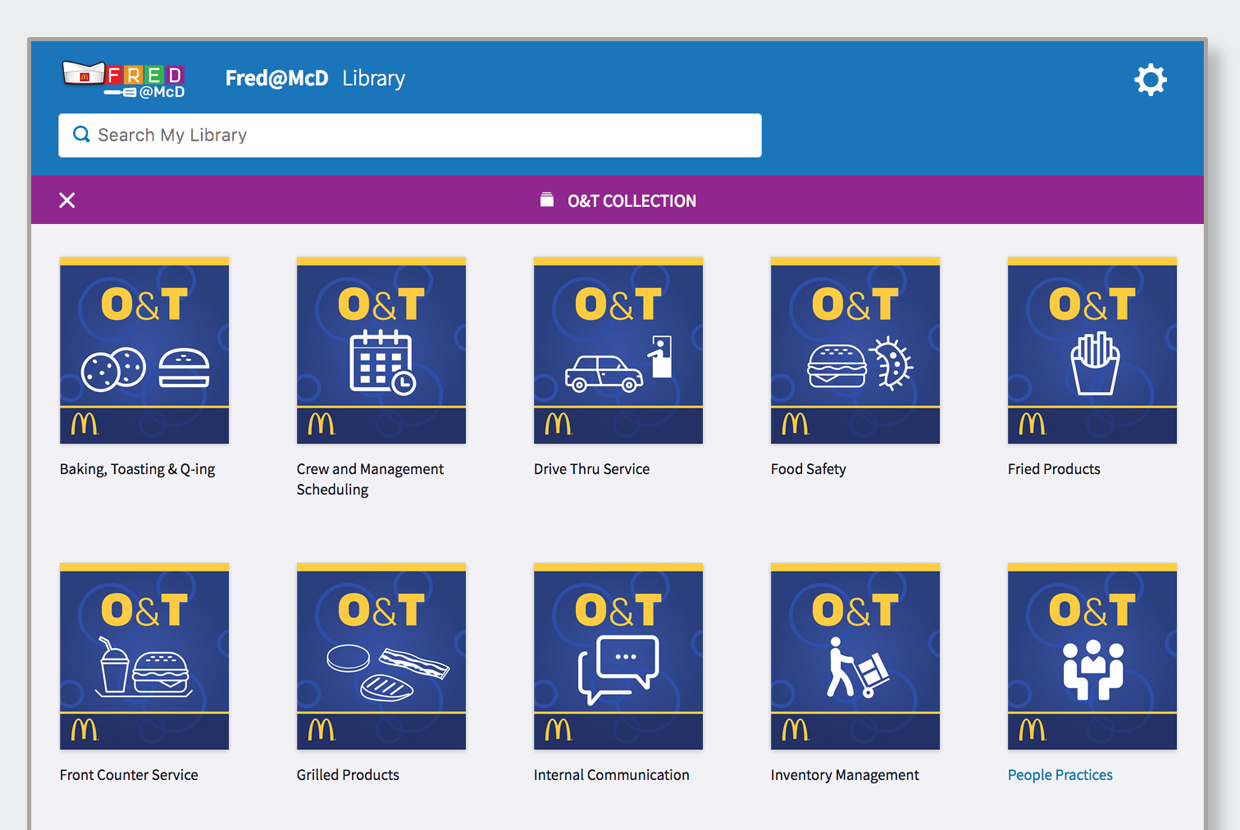
Task: Click the Search My Library field
Action: 410,135
